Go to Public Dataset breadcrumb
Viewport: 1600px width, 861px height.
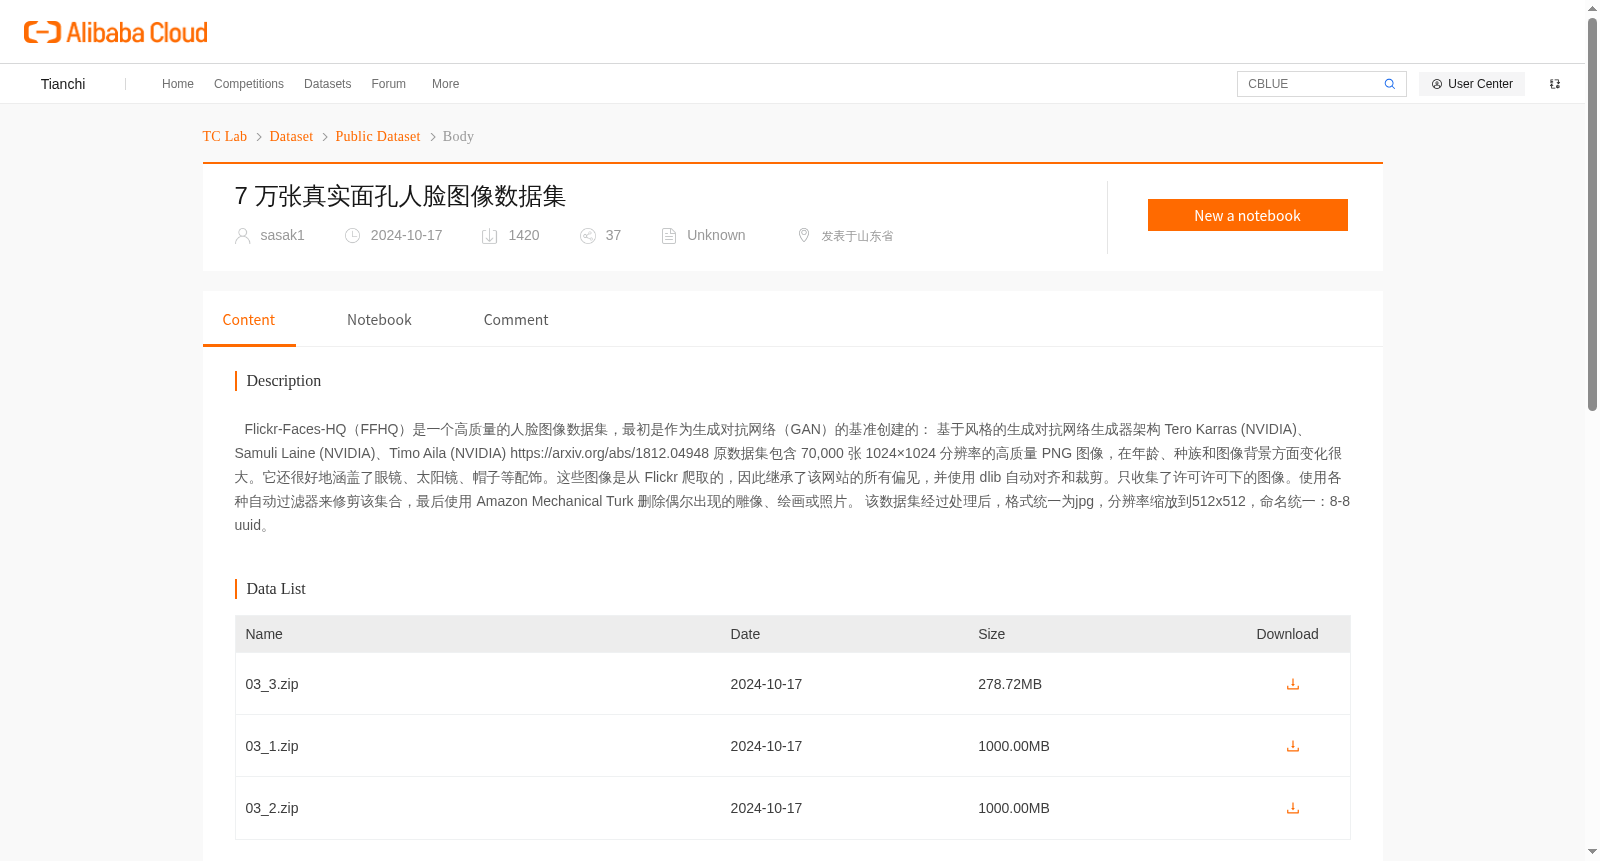(x=378, y=136)
